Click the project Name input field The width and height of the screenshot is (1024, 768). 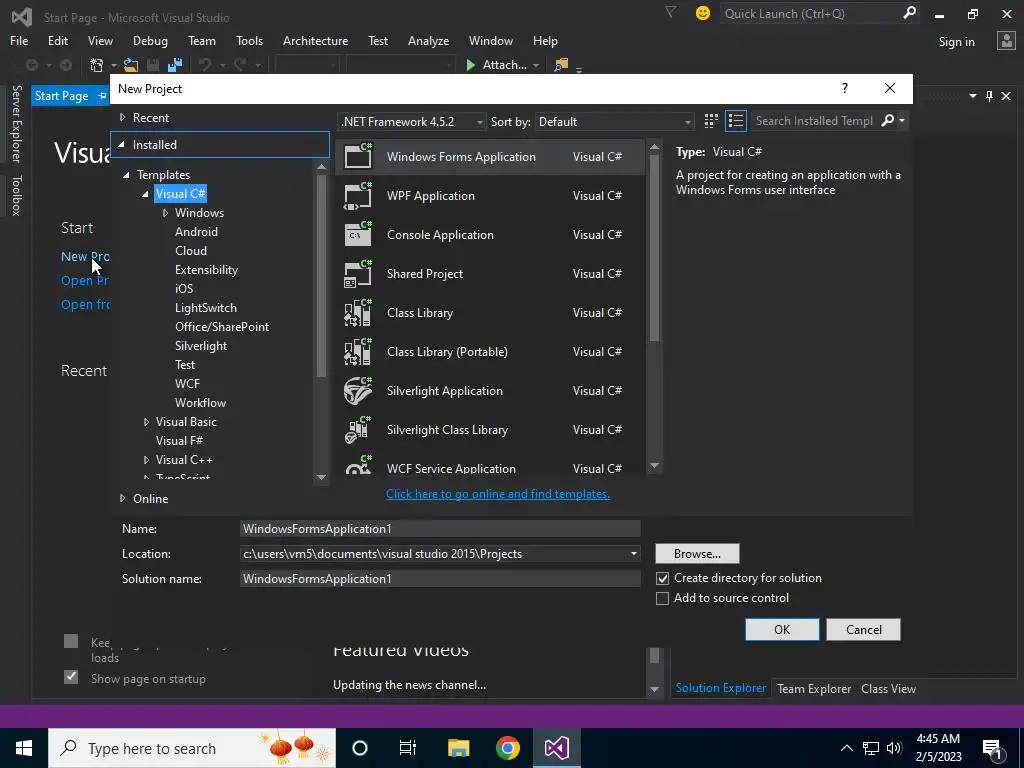(440, 528)
